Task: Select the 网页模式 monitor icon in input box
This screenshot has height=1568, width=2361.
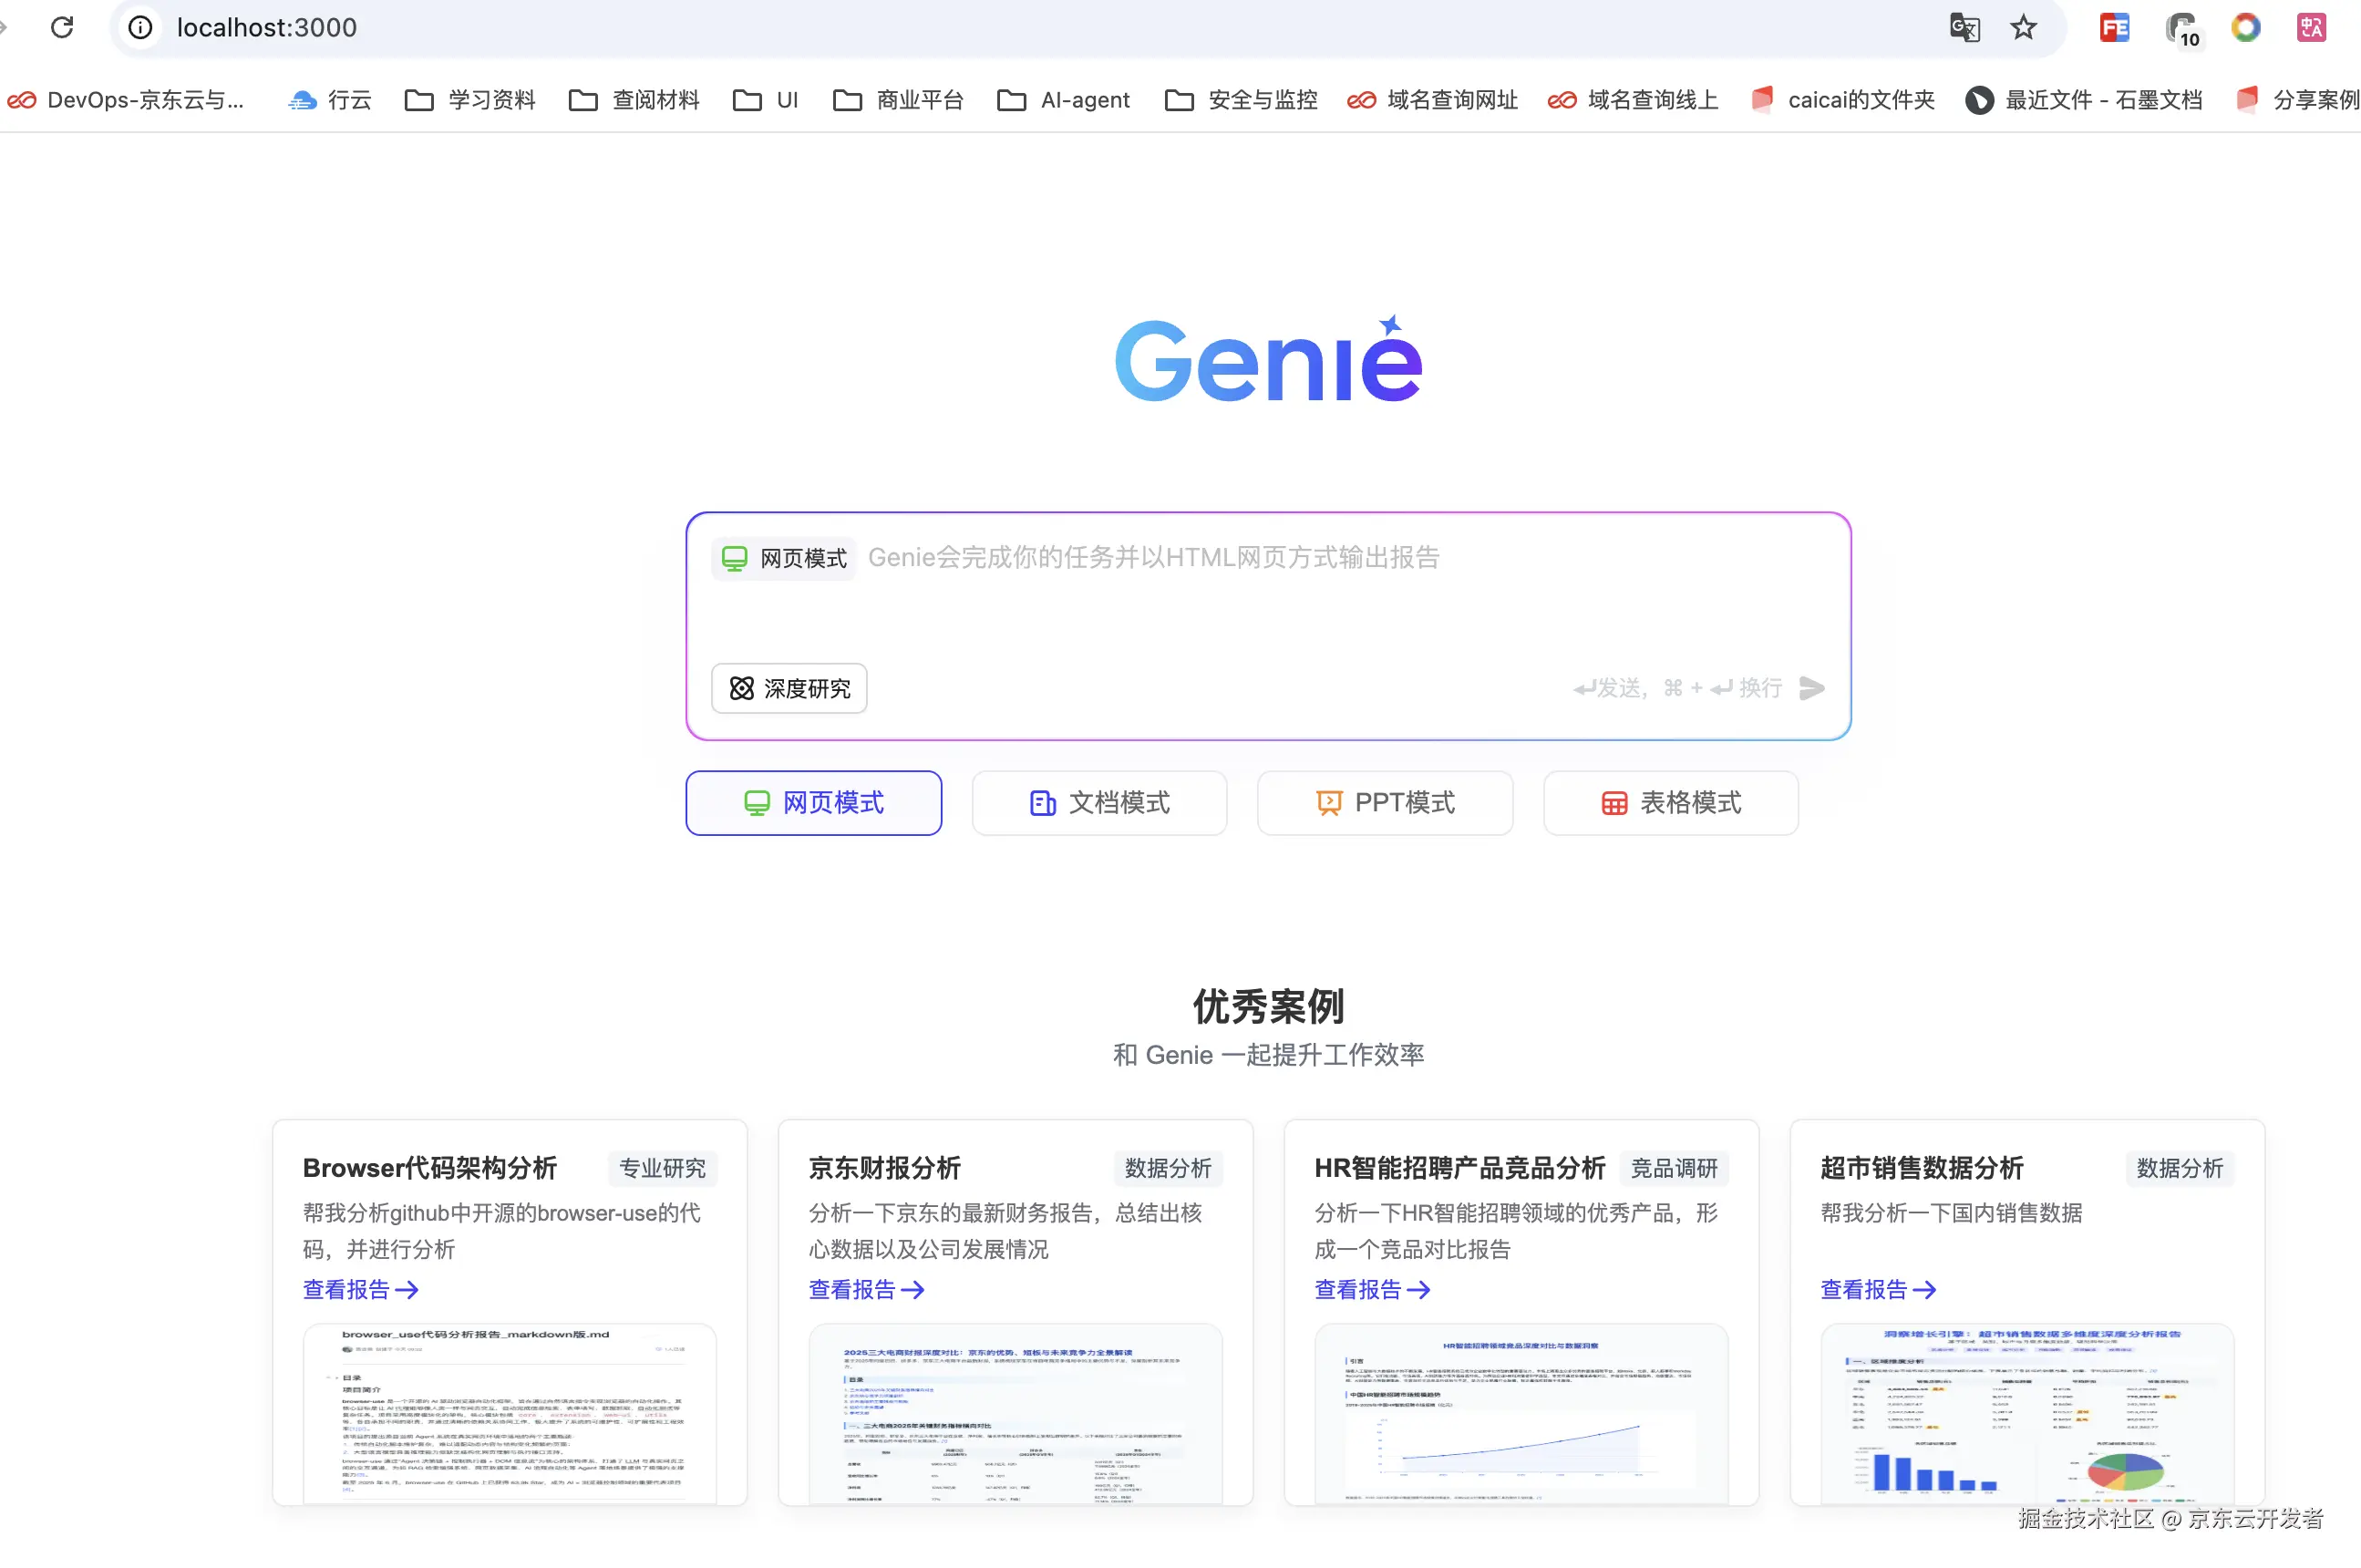Action: [x=735, y=557]
